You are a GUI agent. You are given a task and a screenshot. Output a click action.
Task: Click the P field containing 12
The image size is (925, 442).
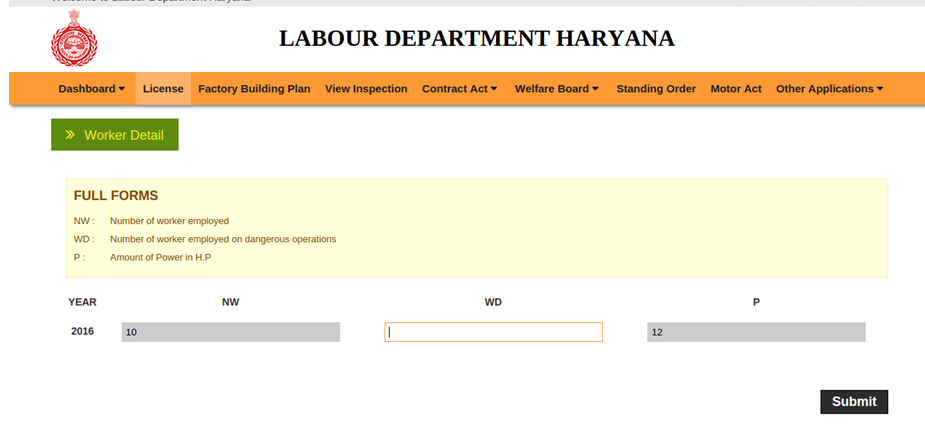click(756, 332)
